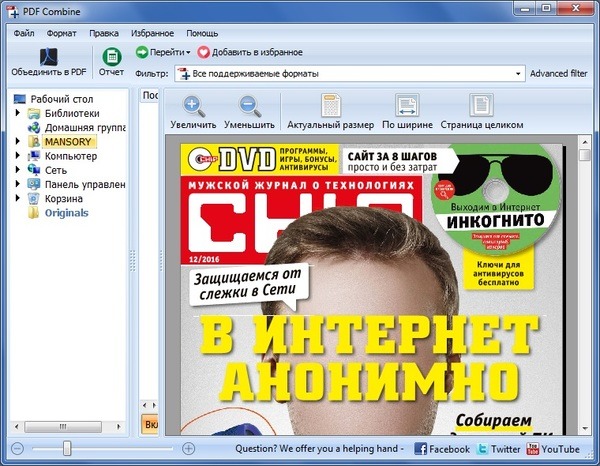Click the Facebook icon in status bar
Image resolution: width=600 pixels, height=466 pixels.
pyautogui.click(x=420, y=449)
